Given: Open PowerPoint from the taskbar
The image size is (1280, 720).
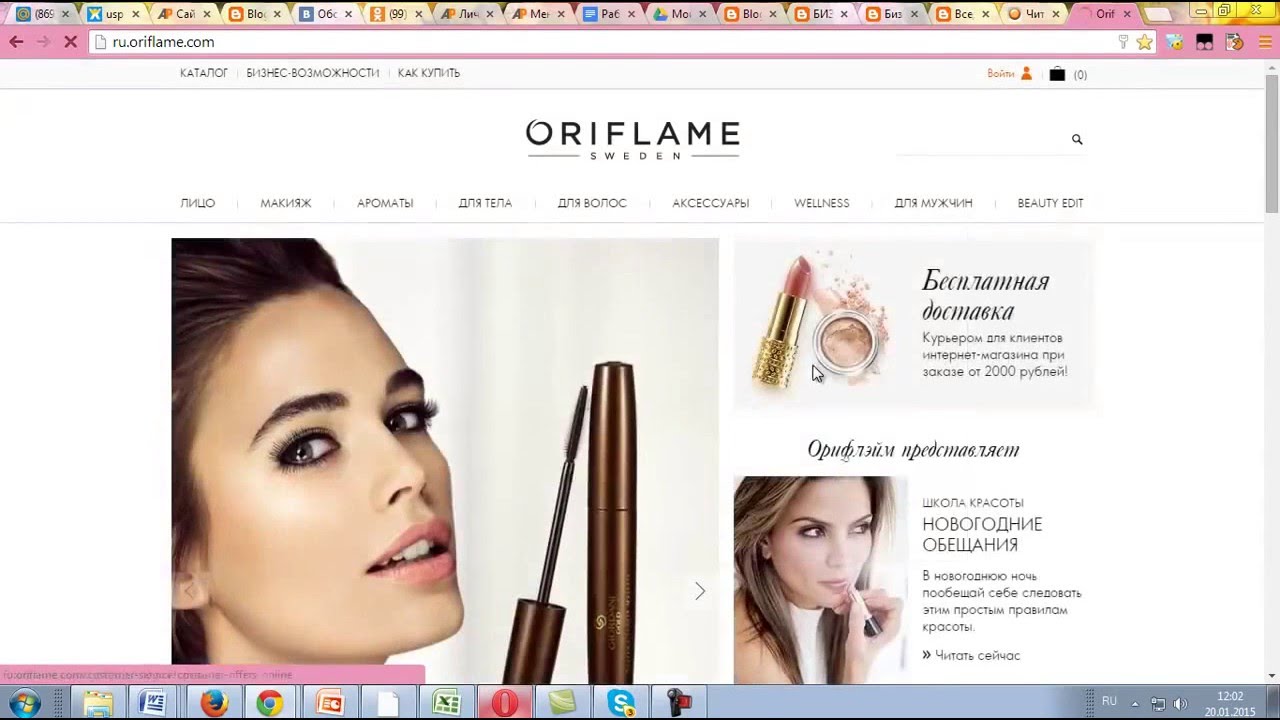Looking at the screenshot, I should click(329, 703).
